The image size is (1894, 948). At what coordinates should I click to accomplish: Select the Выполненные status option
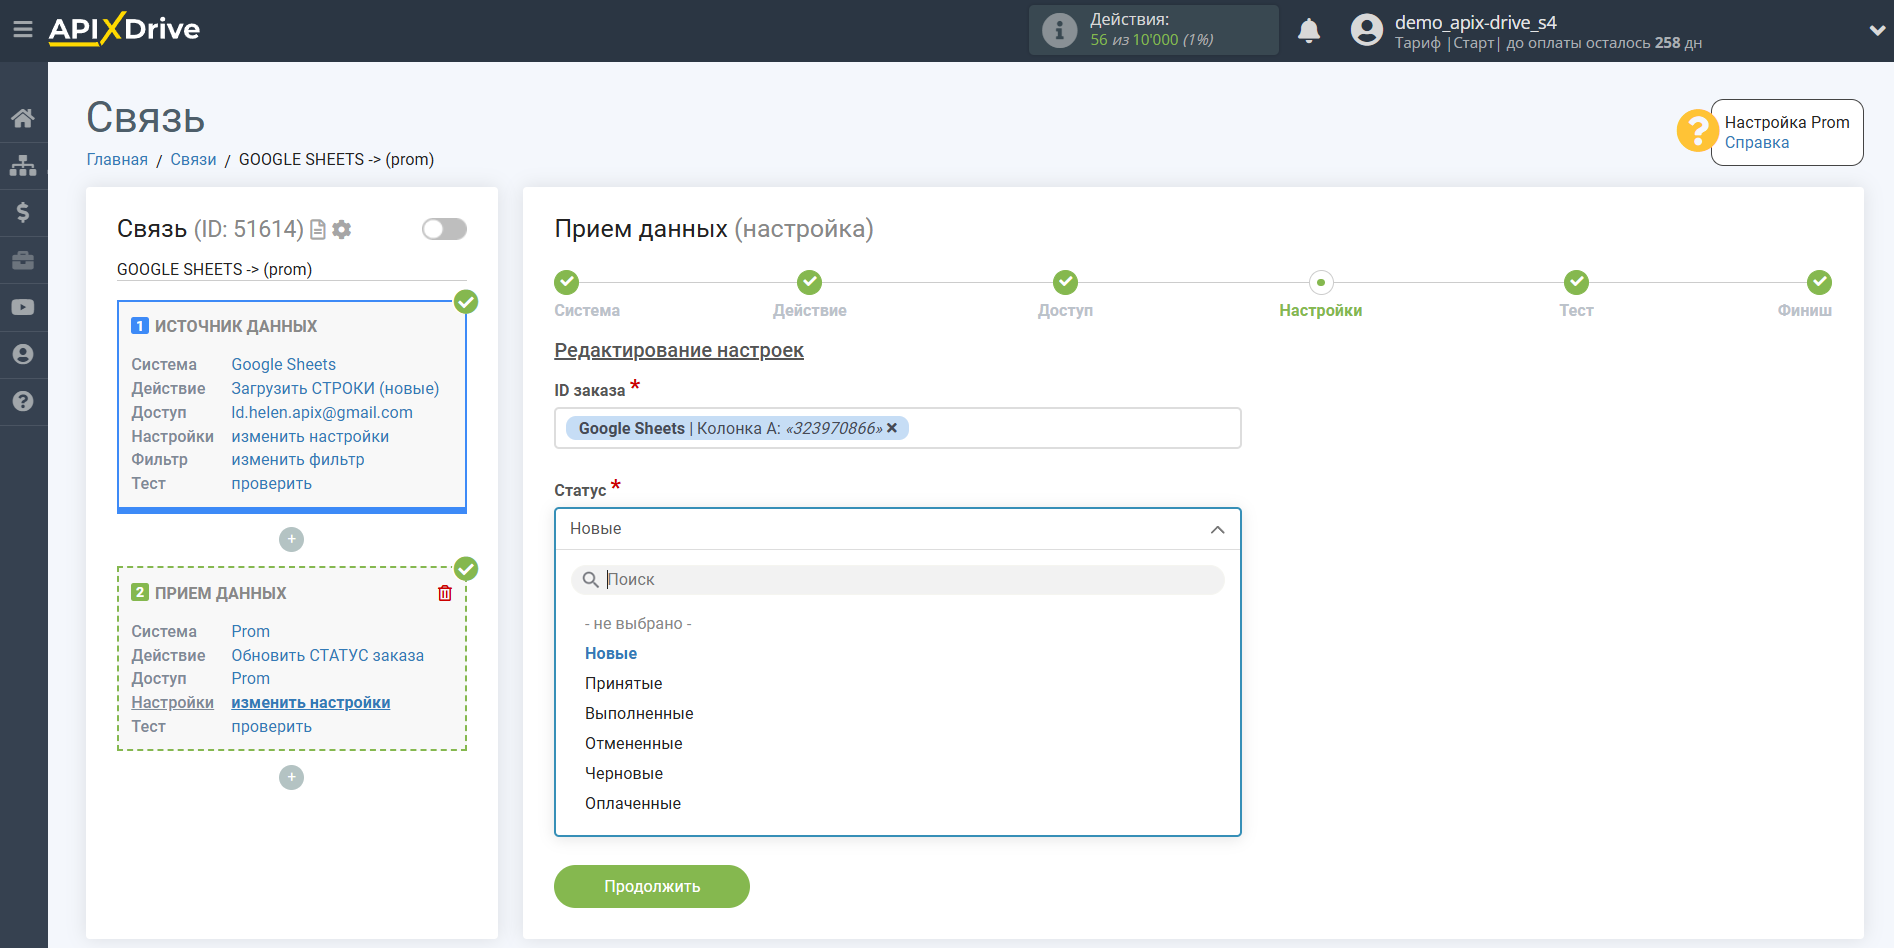click(x=639, y=714)
